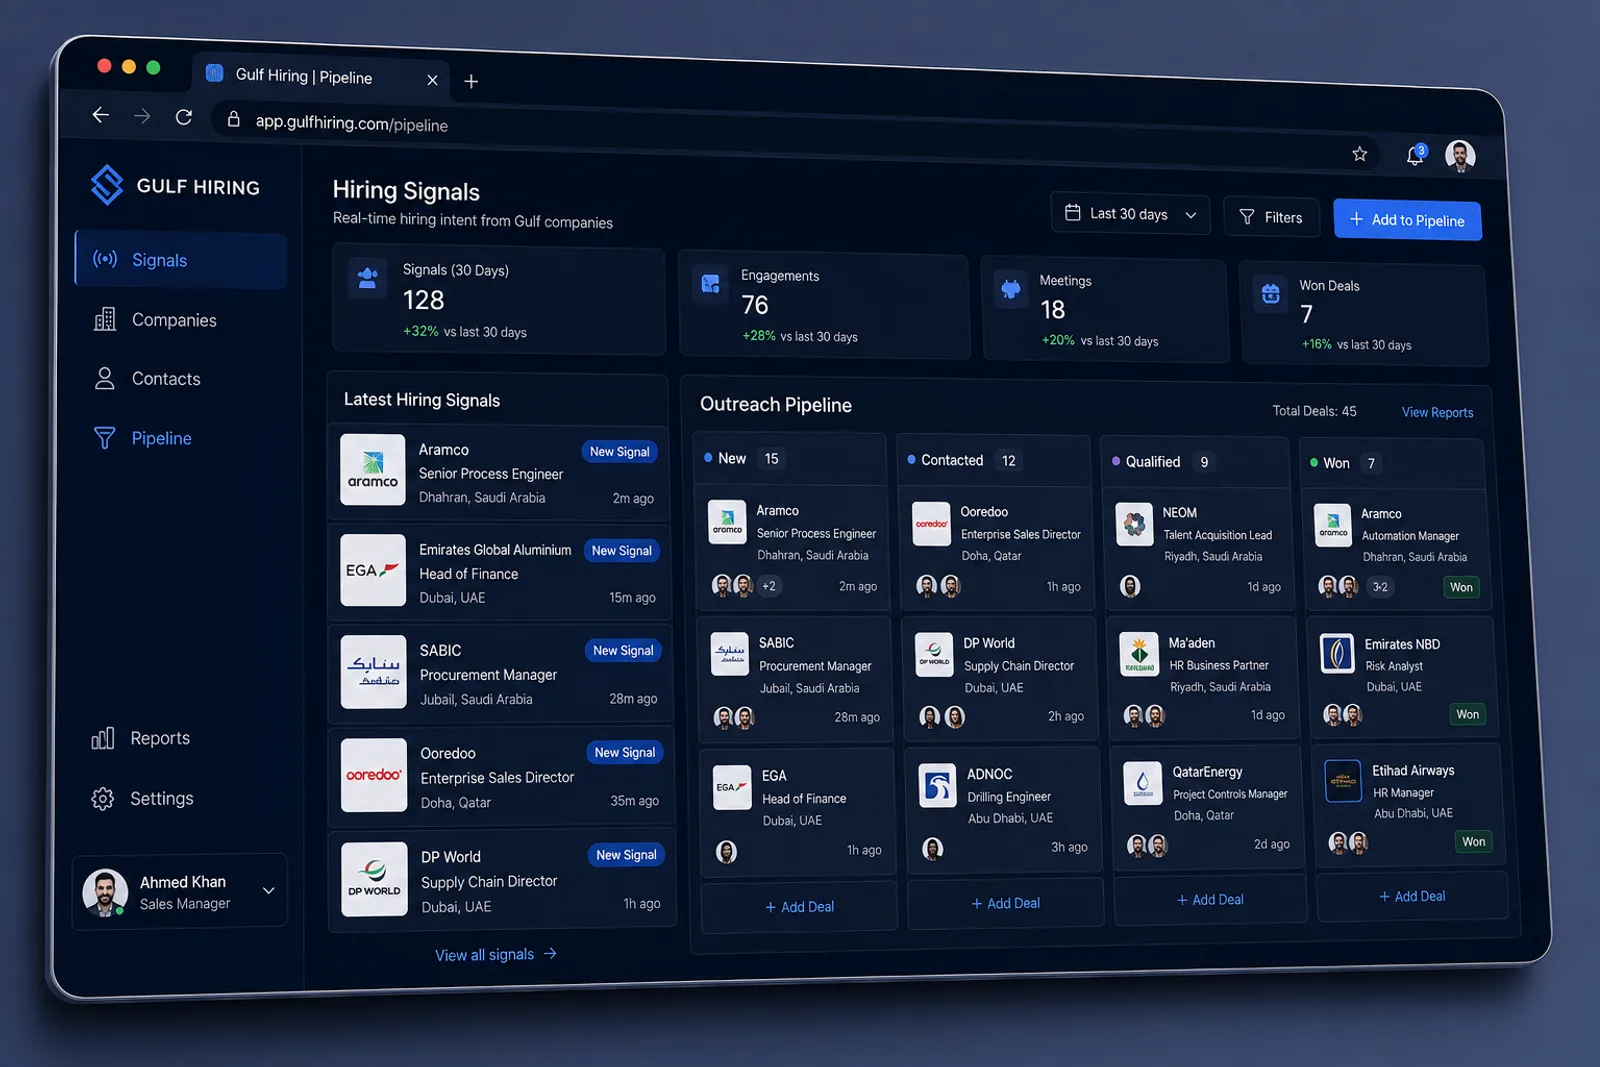Screen dimensions: 1600x1067
Task: Click Meetings stat card icon
Action: click(x=1011, y=289)
